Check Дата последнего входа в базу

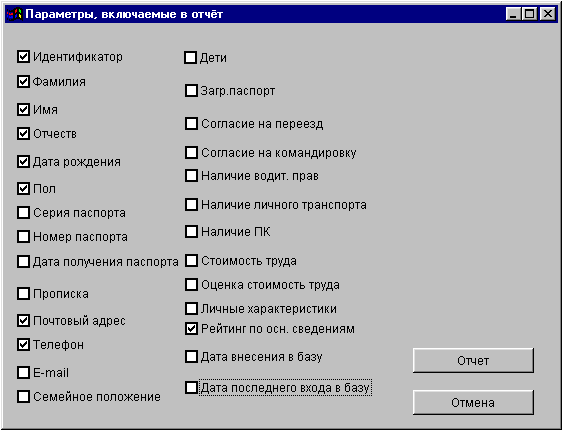point(191,388)
